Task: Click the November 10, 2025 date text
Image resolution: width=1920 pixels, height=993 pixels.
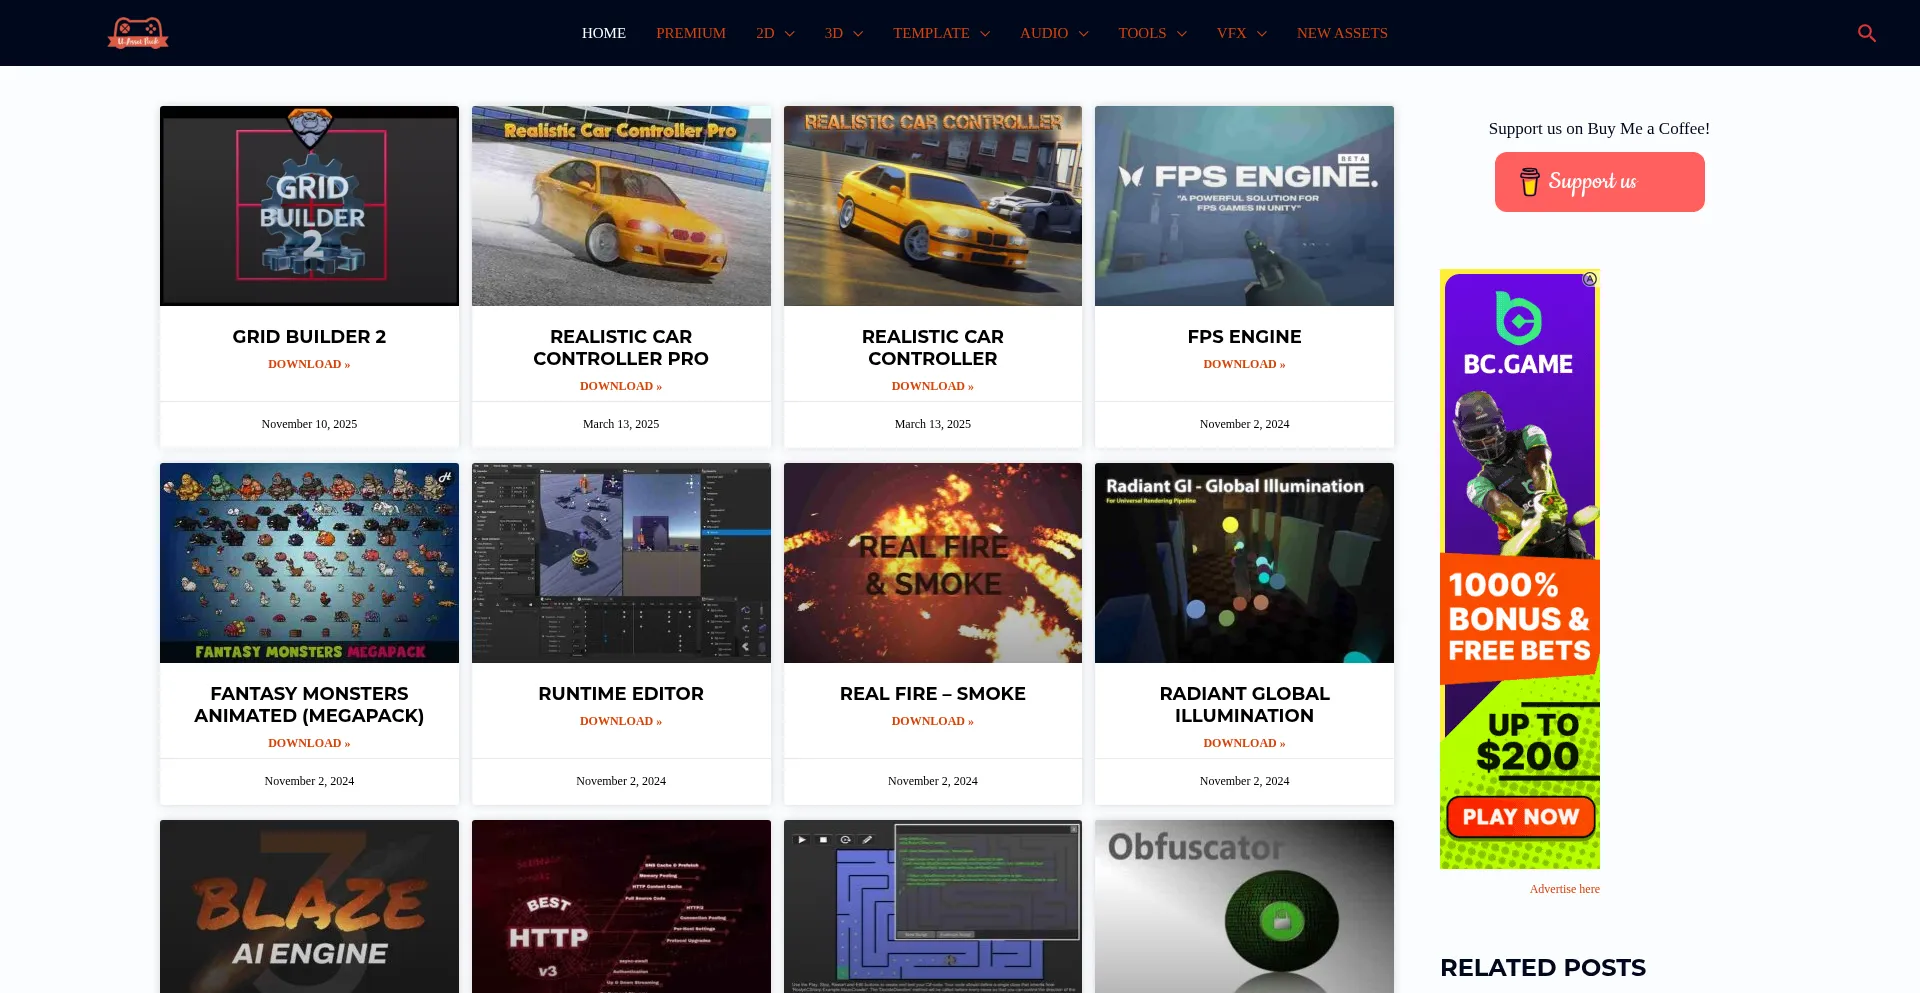Action: pyautogui.click(x=309, y=424)
